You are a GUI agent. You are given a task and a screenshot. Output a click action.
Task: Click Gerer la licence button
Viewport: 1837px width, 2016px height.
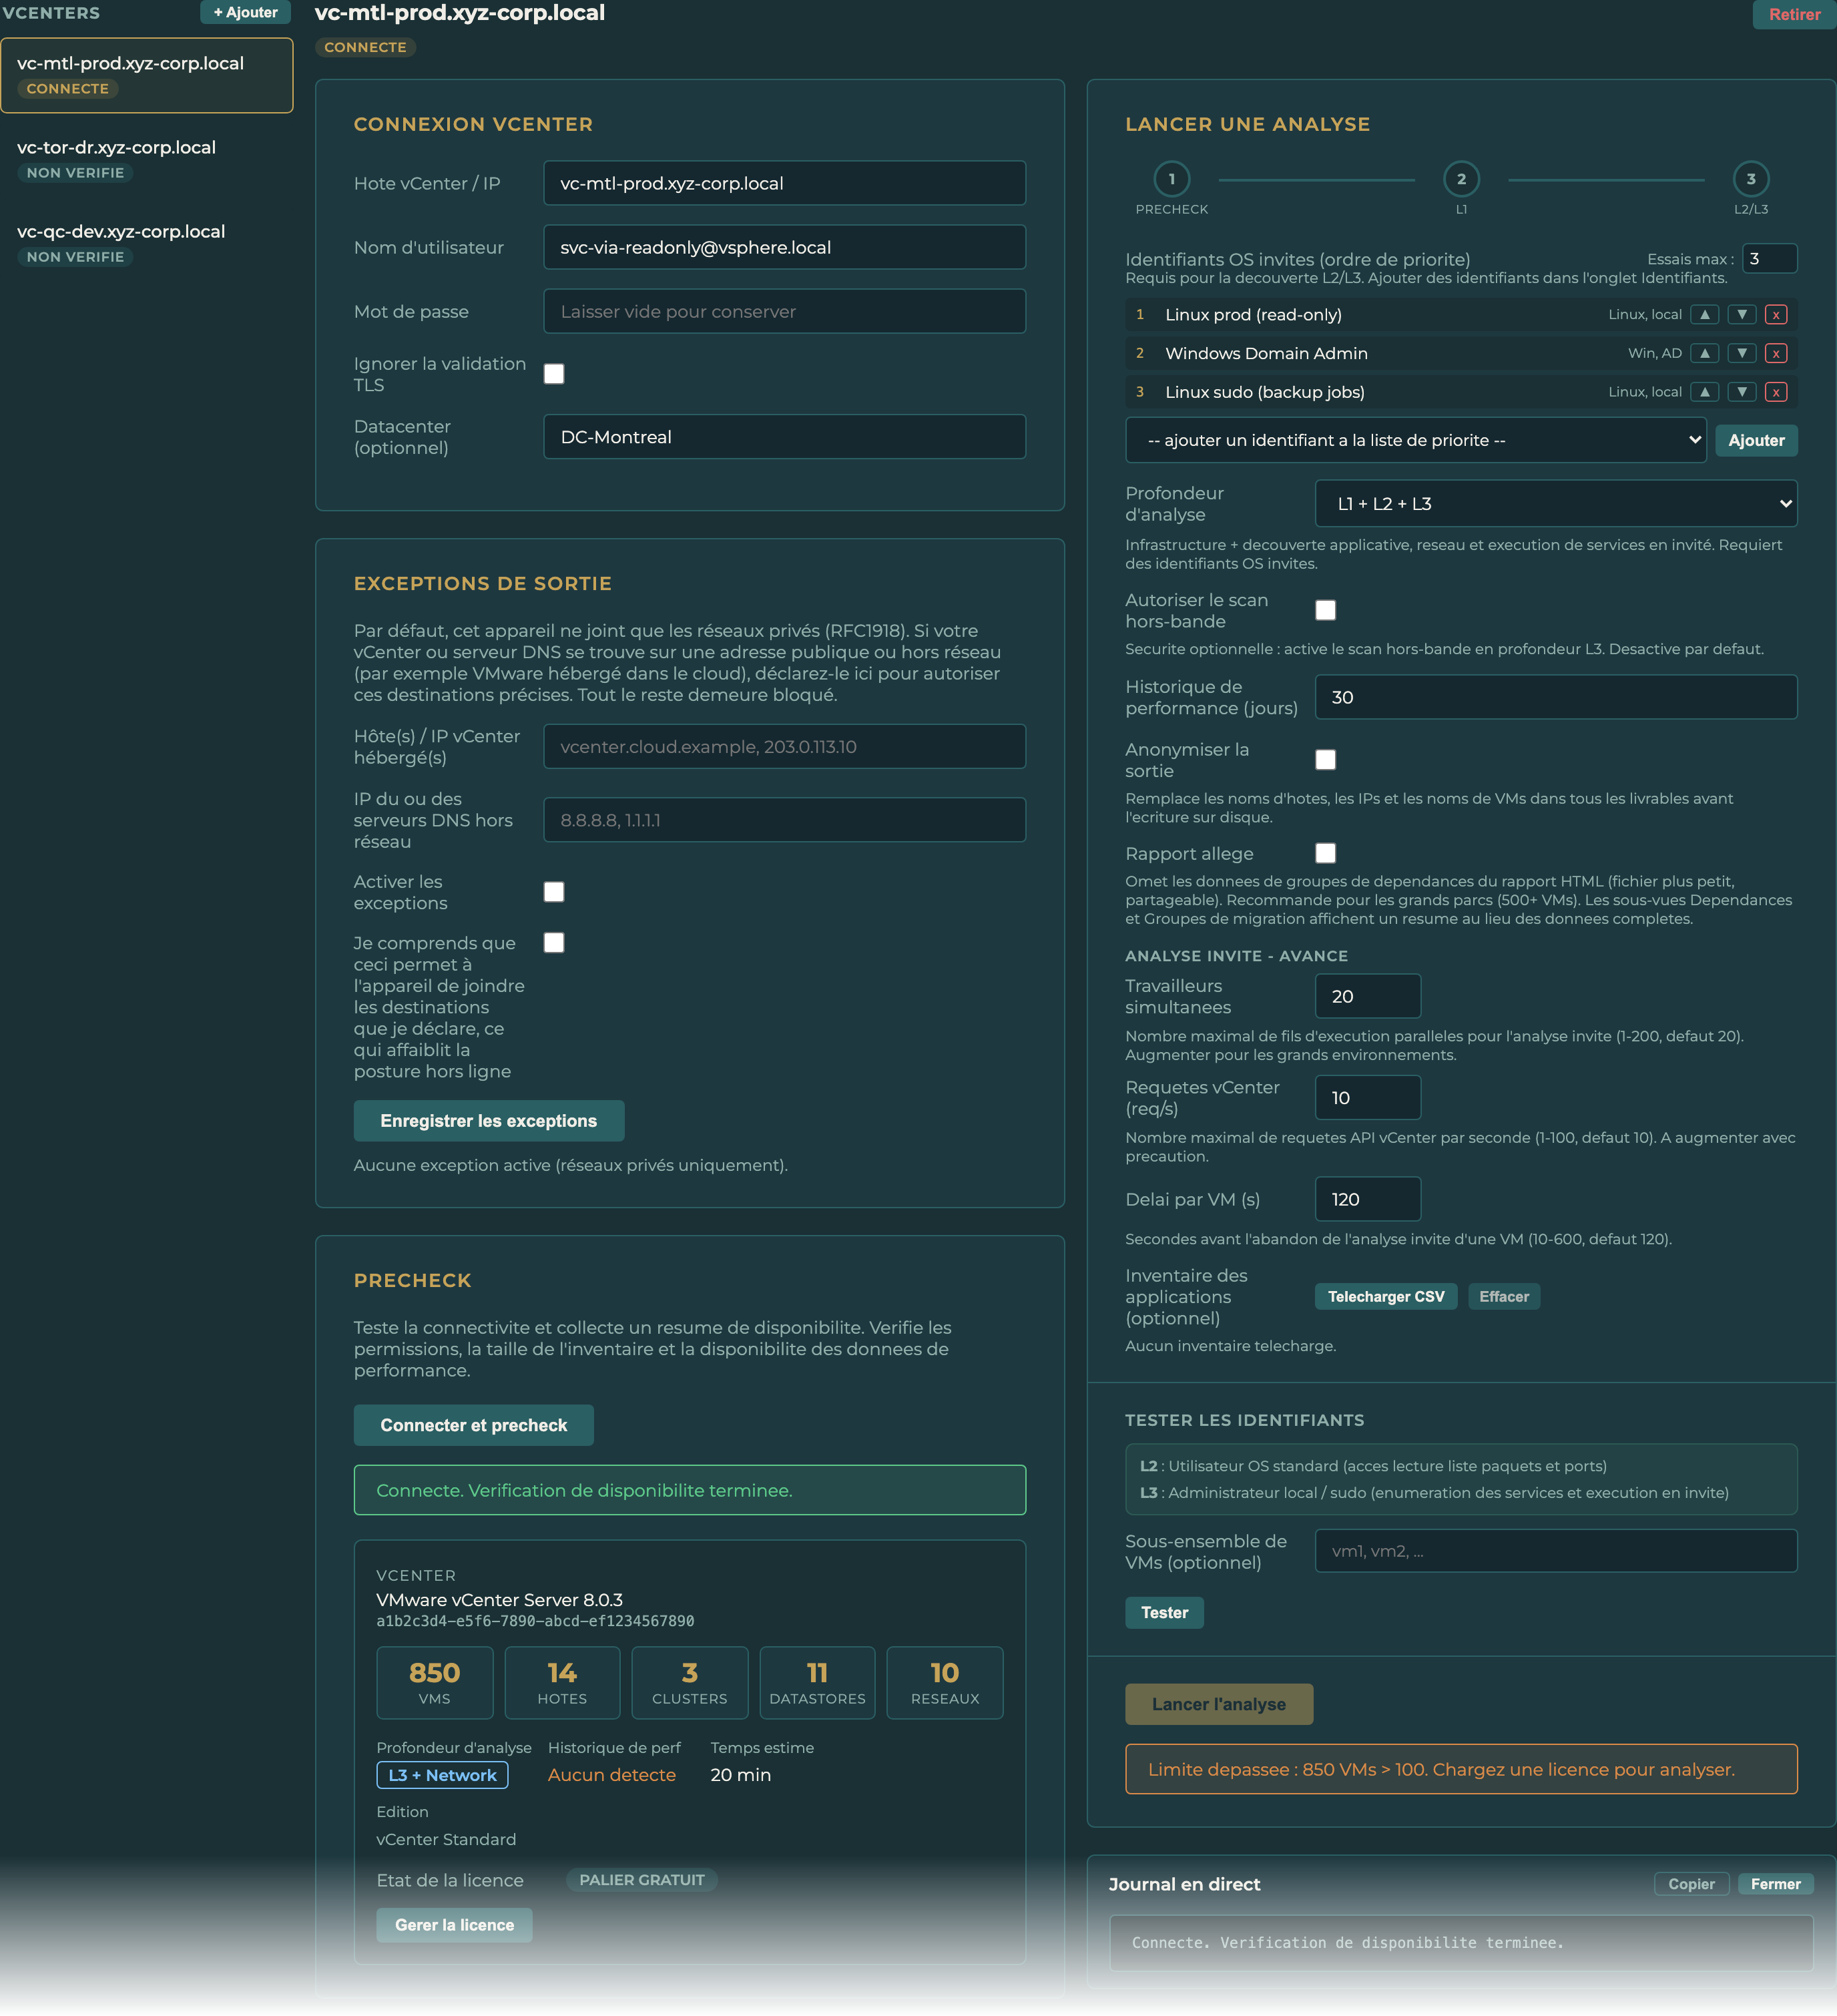pos(454,1925)
